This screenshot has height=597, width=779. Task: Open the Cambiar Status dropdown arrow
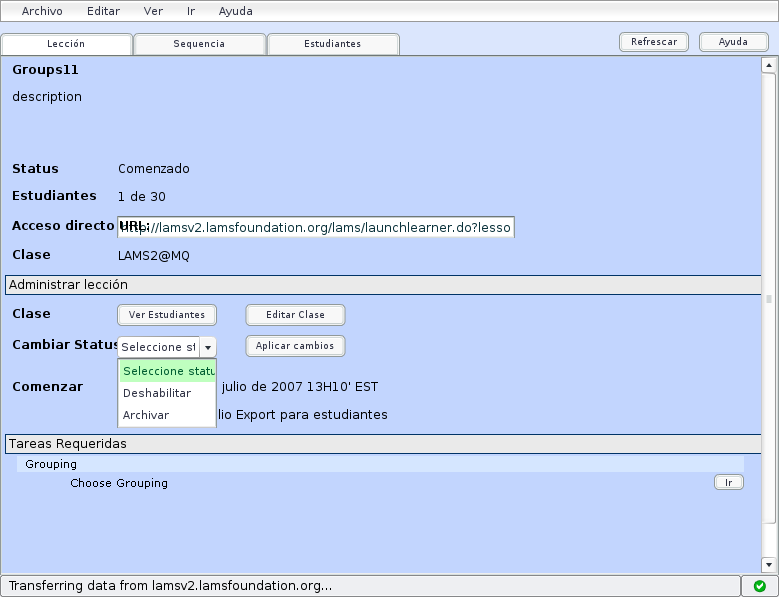(207, 347)
